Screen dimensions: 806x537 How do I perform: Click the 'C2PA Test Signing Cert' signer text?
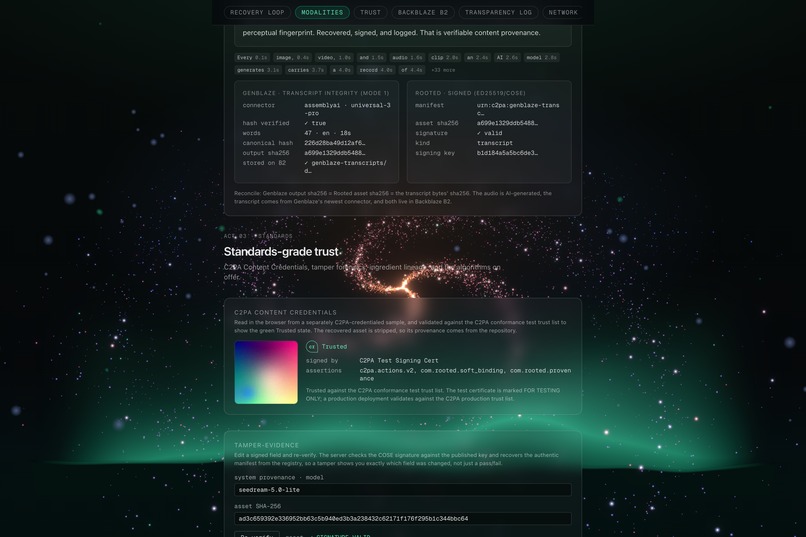click(x=399, y=361)
